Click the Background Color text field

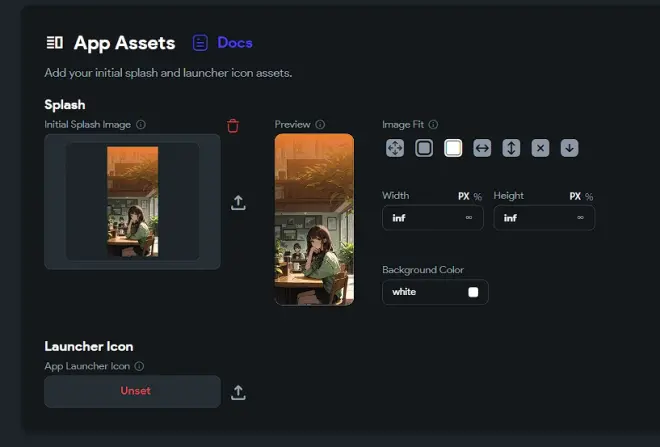click(x=435, y=292)
